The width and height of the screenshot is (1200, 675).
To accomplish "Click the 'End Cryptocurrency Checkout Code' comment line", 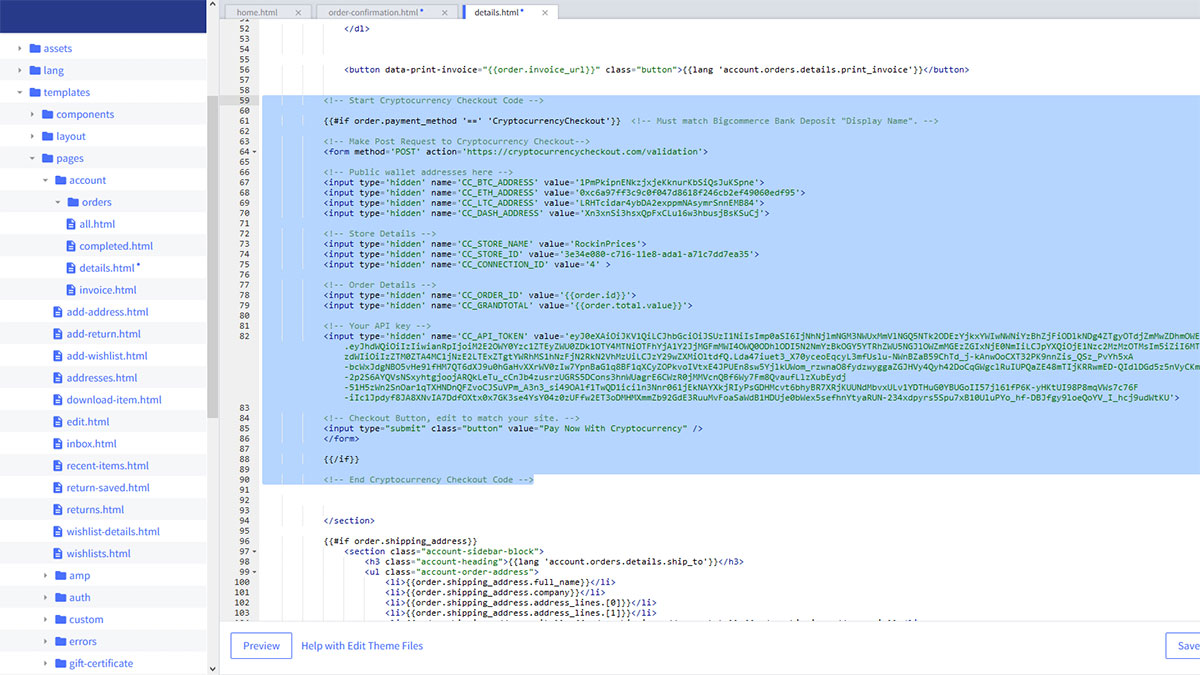I will pyautogui.click(x=429, y=480).
